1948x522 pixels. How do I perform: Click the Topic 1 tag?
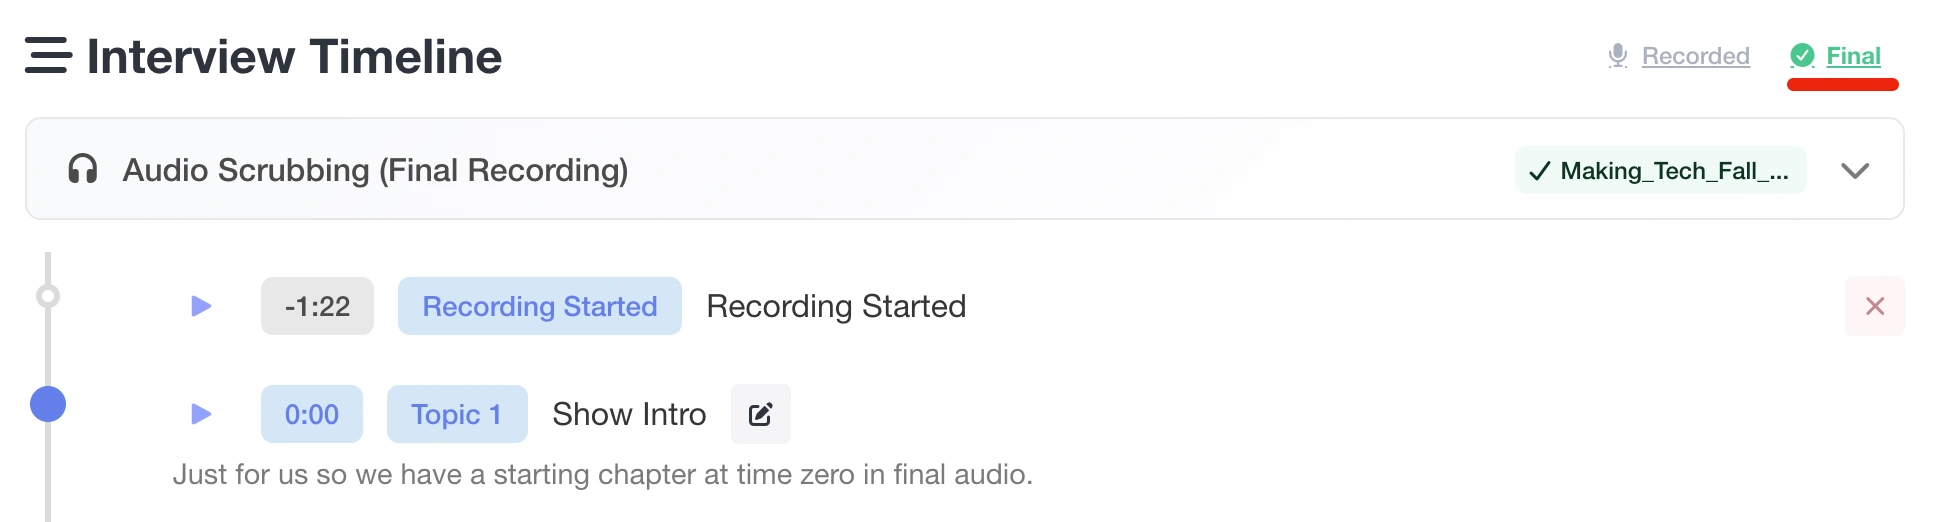[456, 414]
